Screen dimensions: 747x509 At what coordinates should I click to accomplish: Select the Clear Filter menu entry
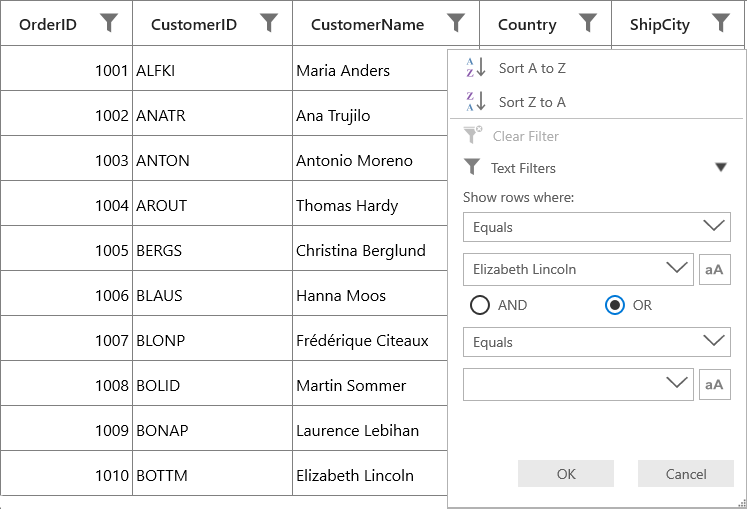[596, 136]
